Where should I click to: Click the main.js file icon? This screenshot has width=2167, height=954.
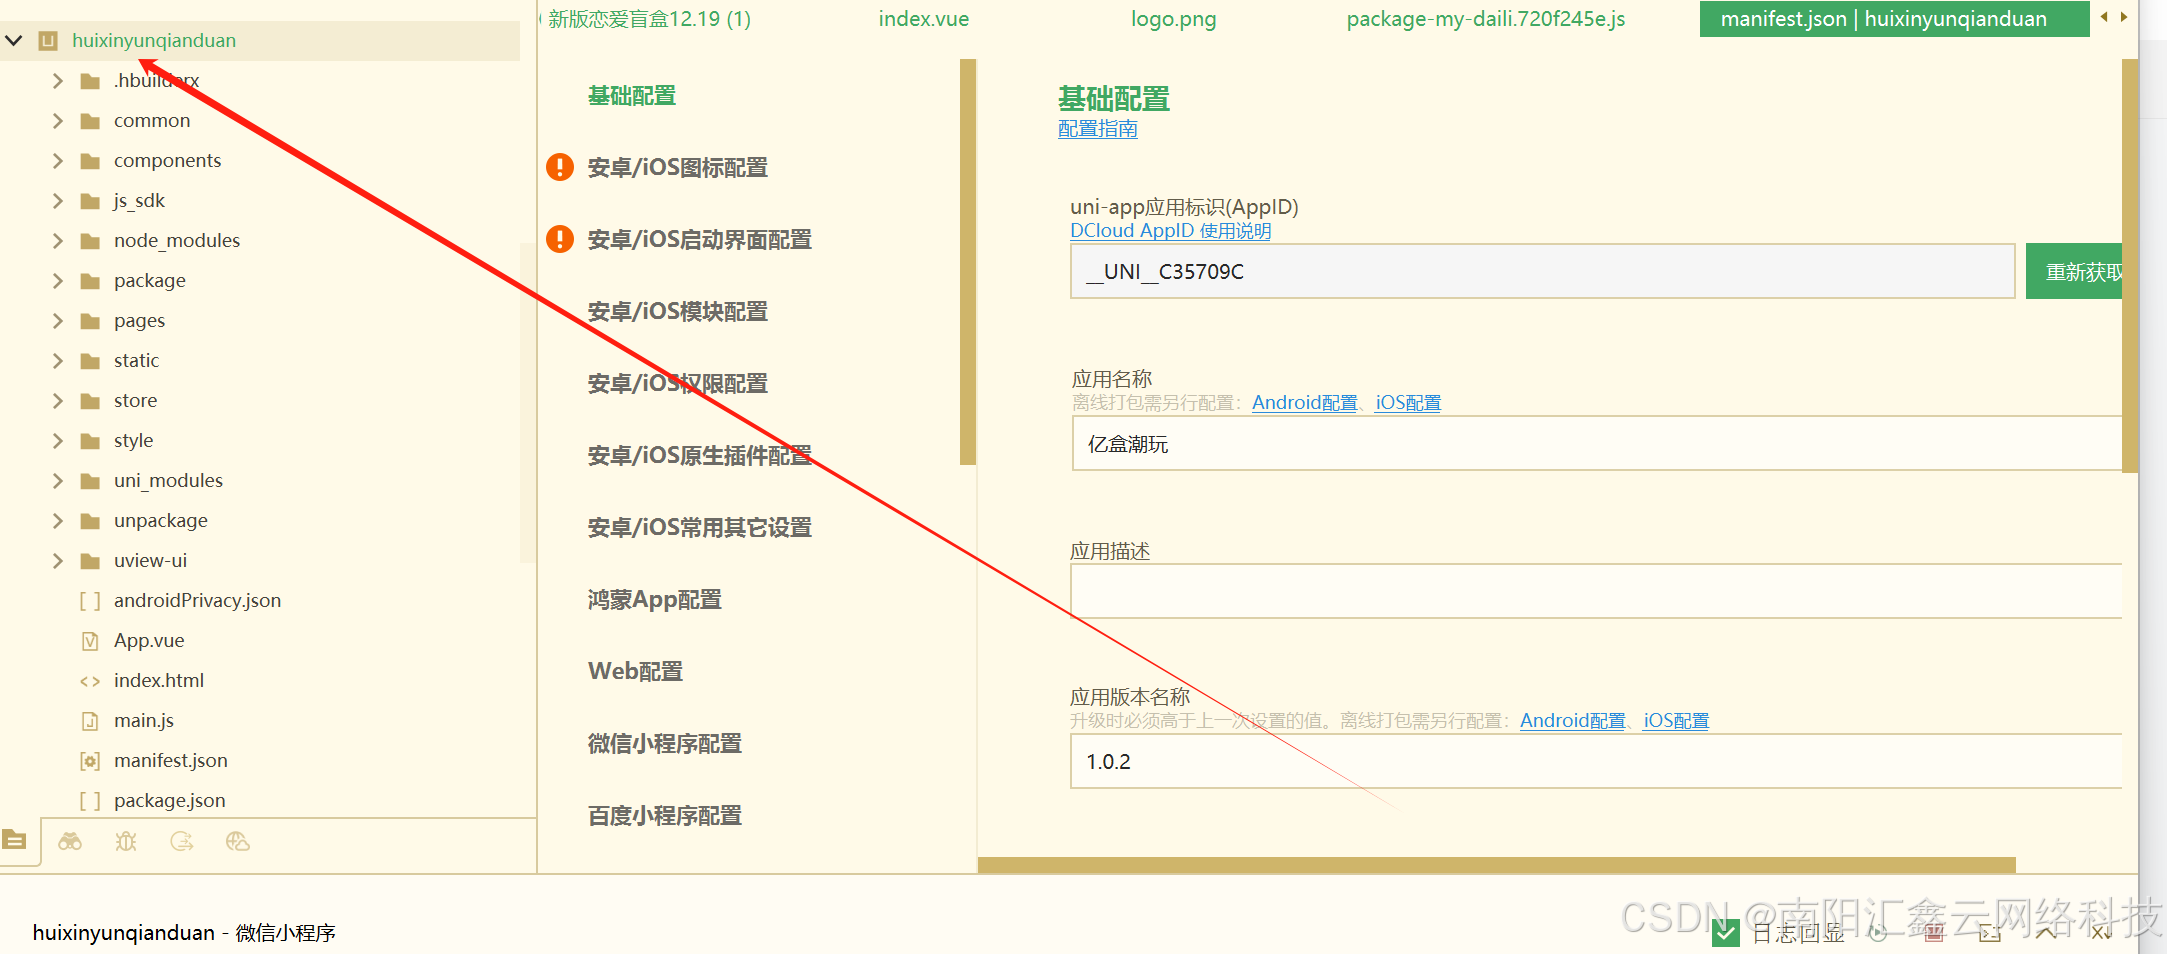click(90, 721)
